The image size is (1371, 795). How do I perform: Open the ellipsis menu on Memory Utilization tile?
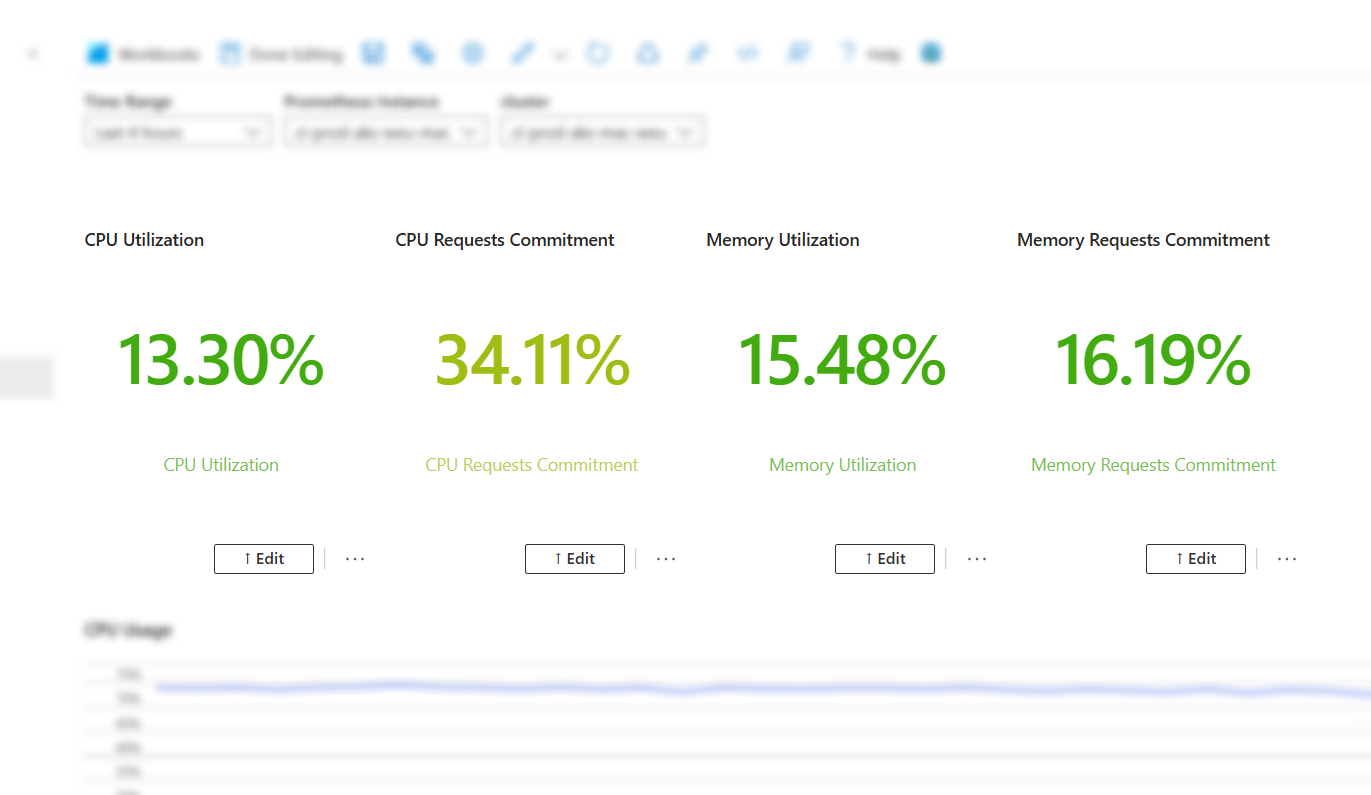coord(975,559)
